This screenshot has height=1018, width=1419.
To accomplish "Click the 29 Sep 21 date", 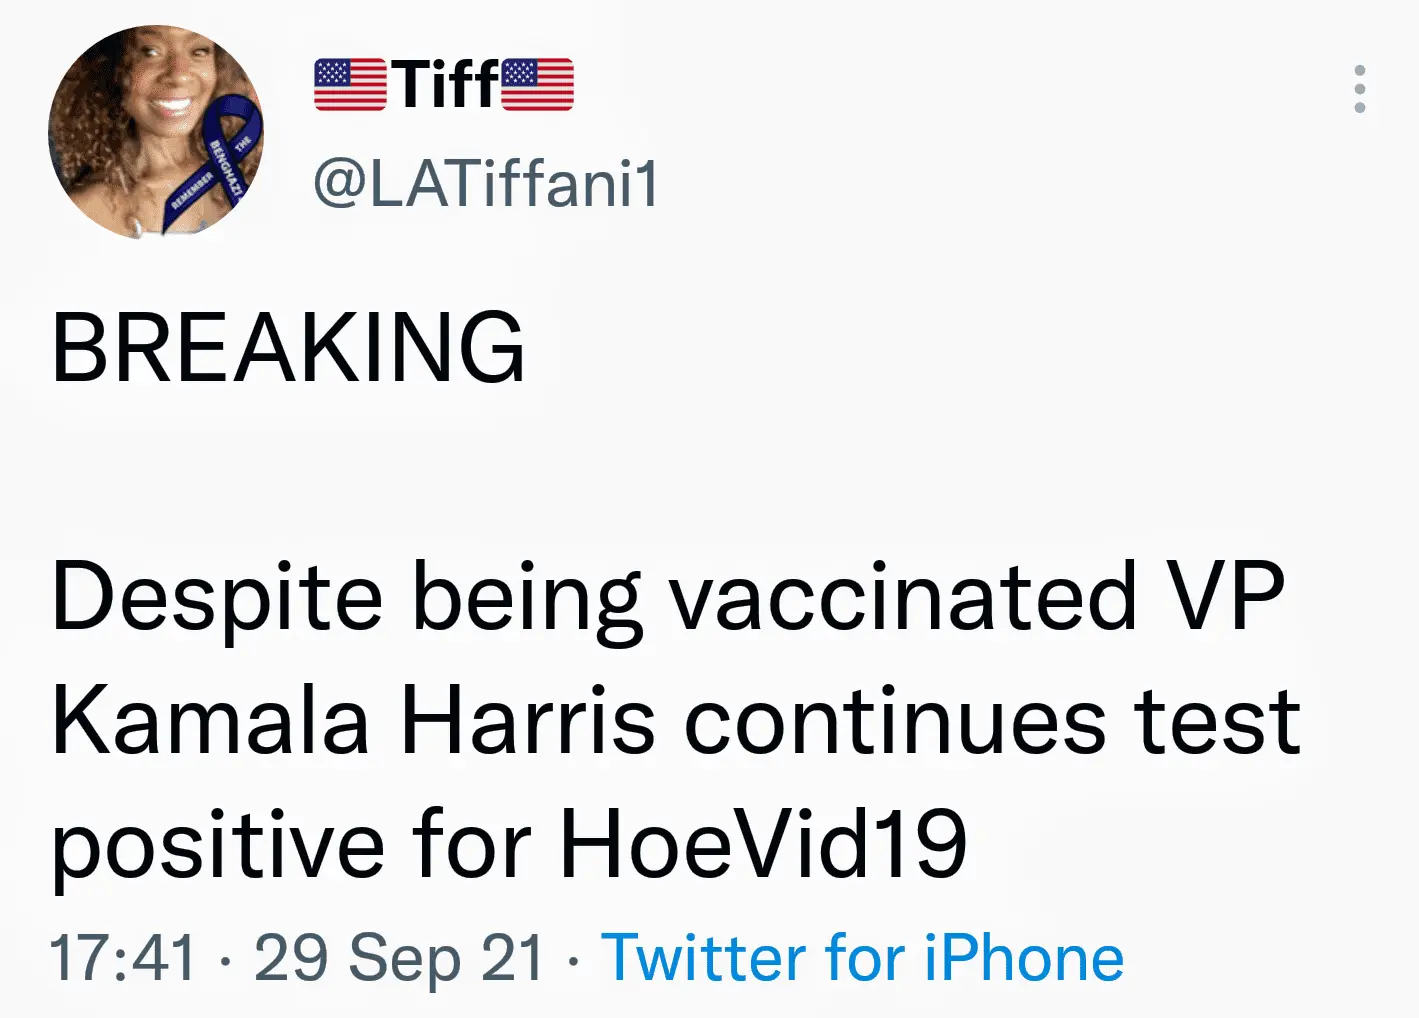I will coord(399,958).
